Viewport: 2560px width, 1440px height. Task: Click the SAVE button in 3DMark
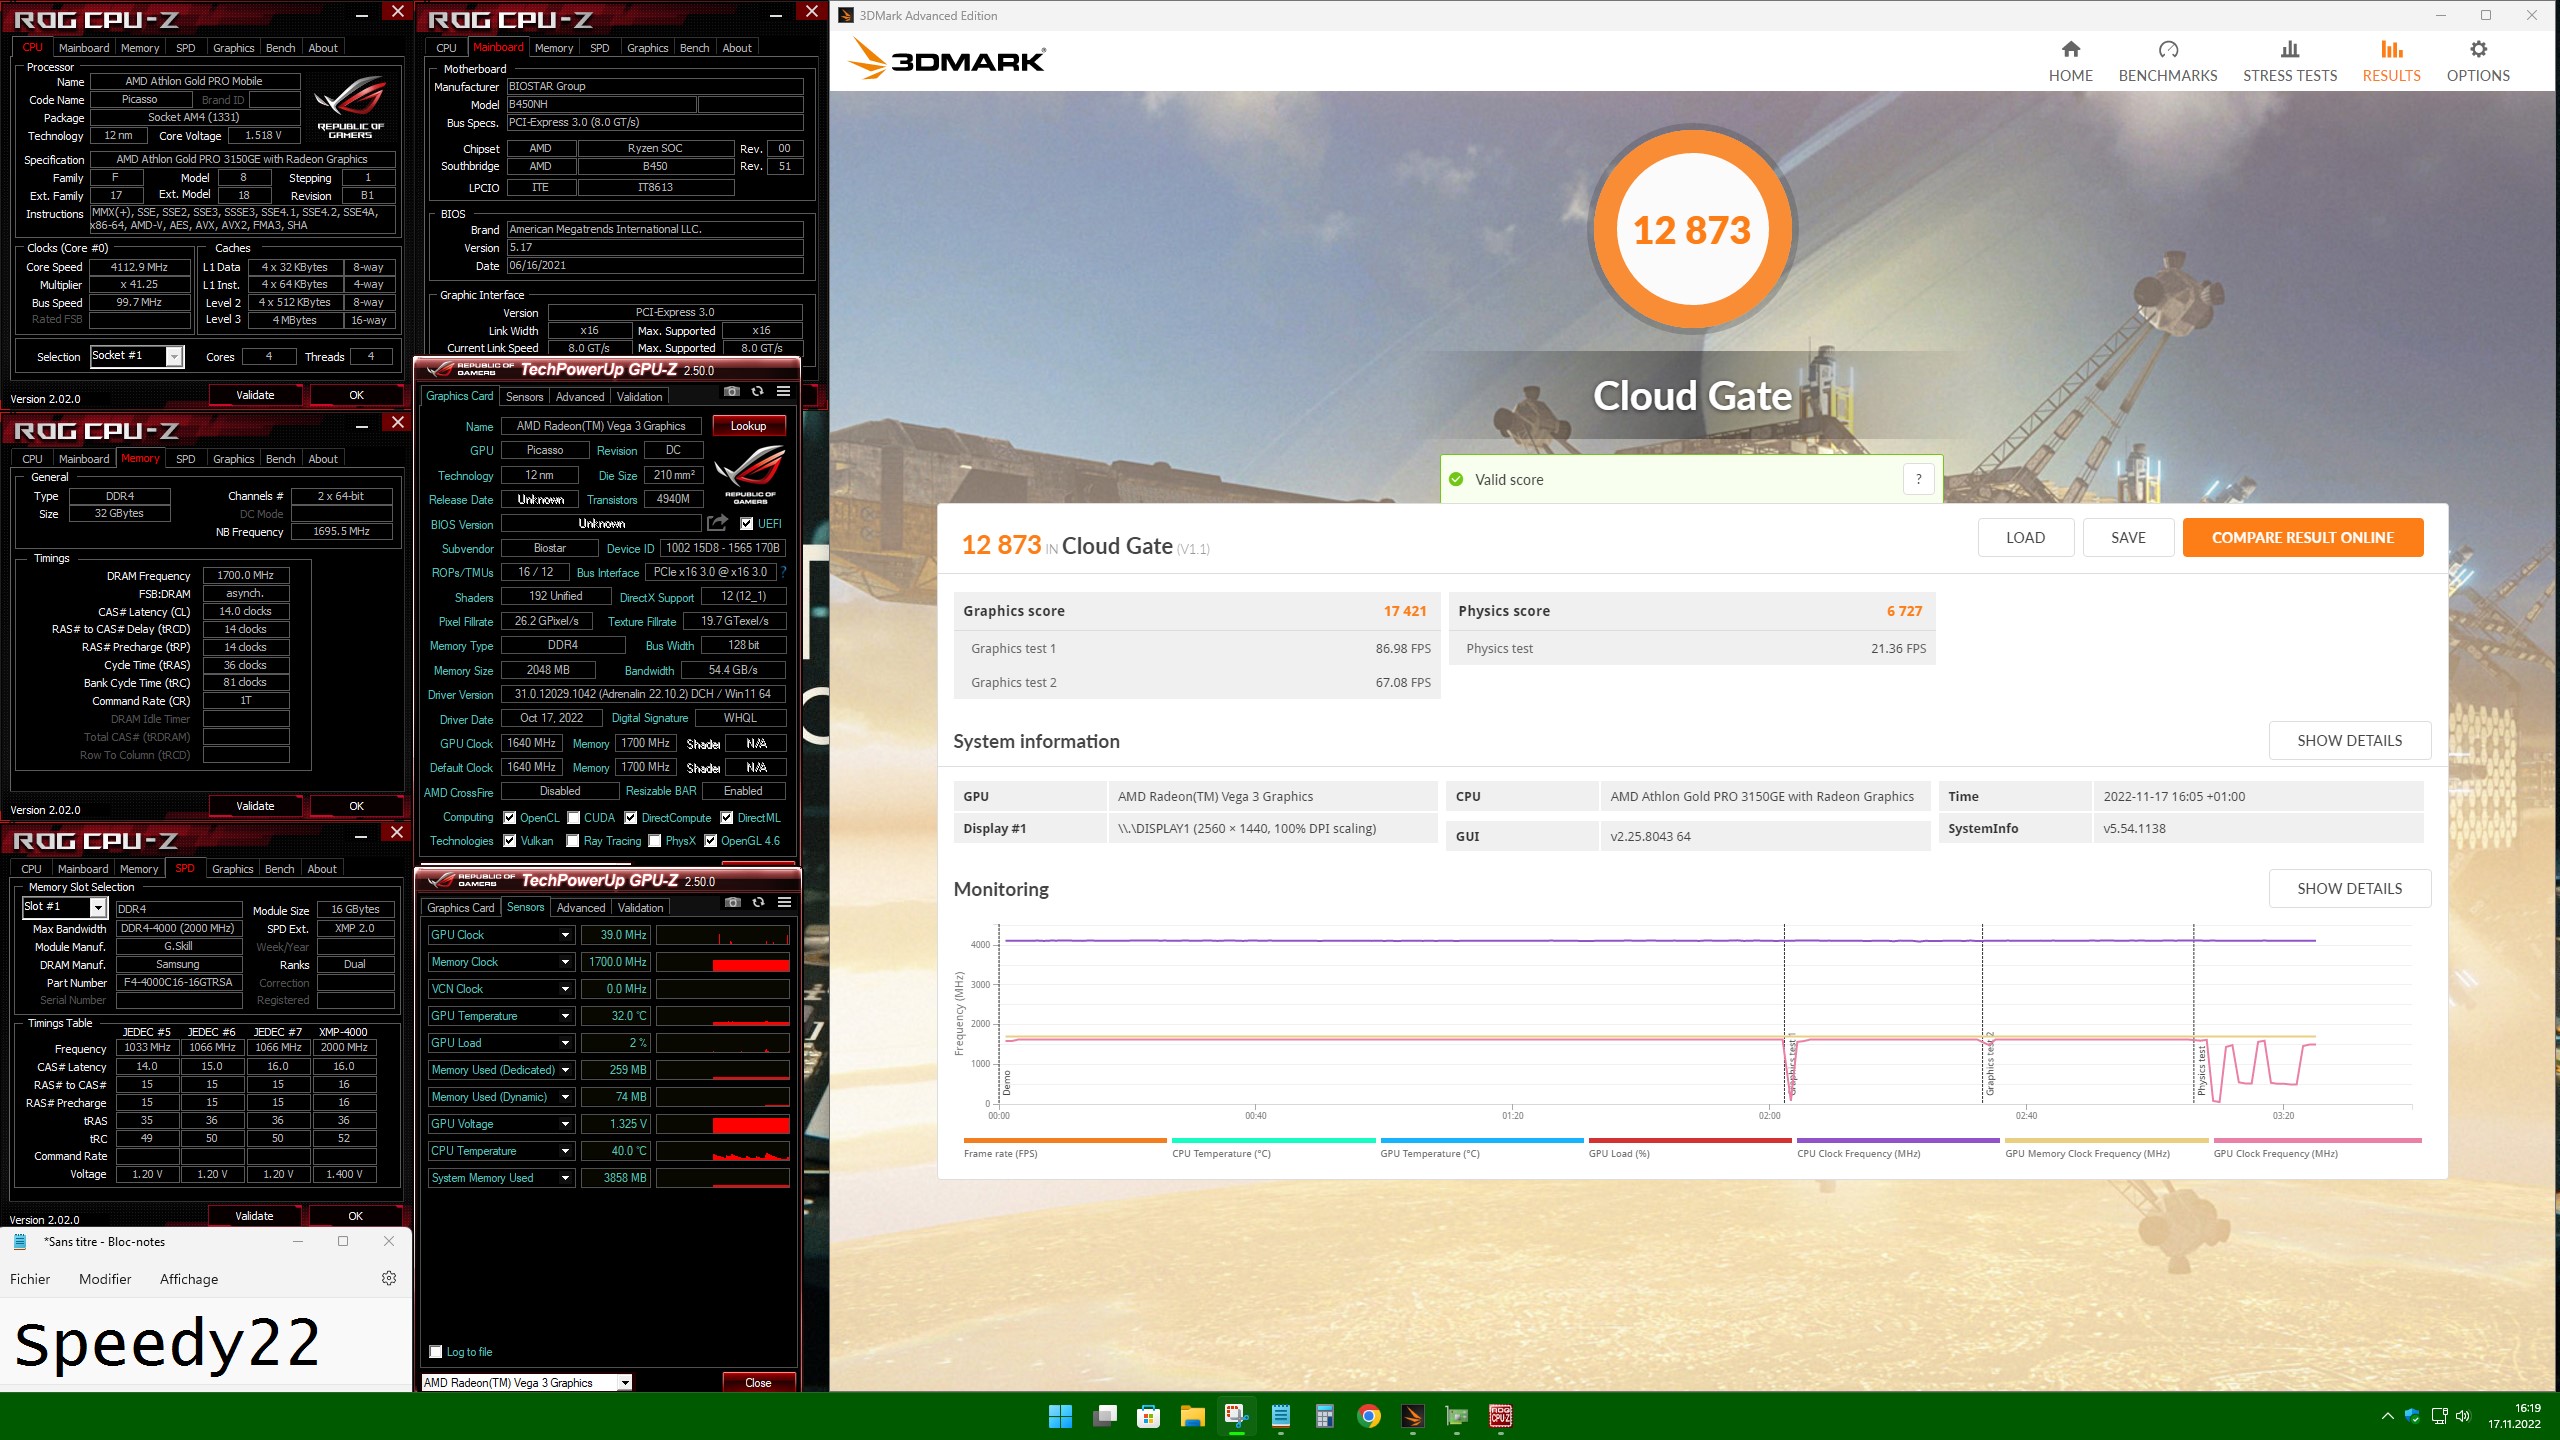click(x=2128, y=537)
